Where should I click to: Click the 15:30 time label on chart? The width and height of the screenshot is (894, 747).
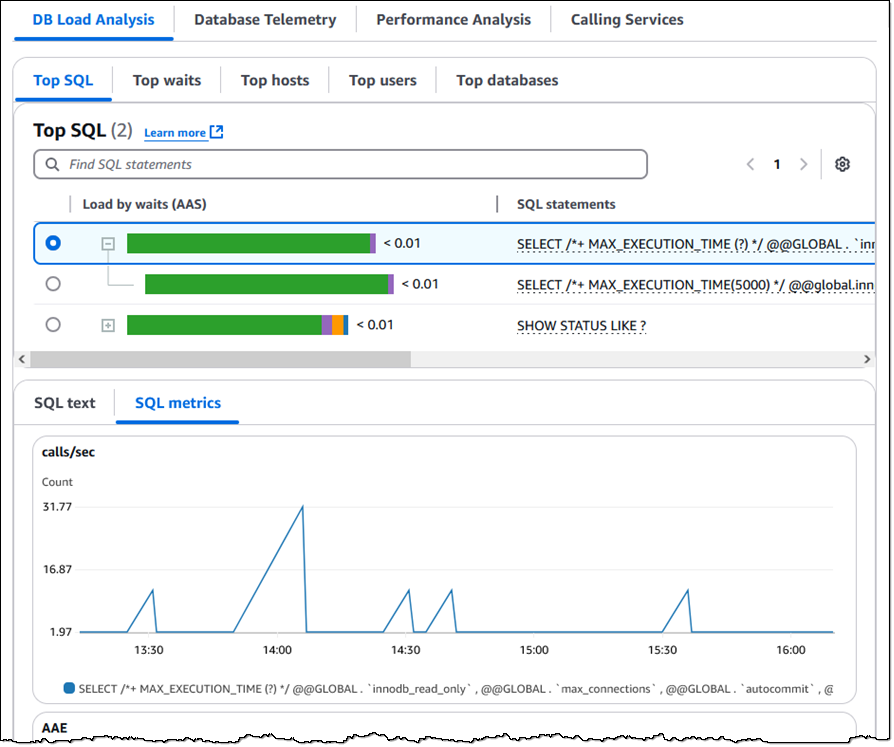663,650
